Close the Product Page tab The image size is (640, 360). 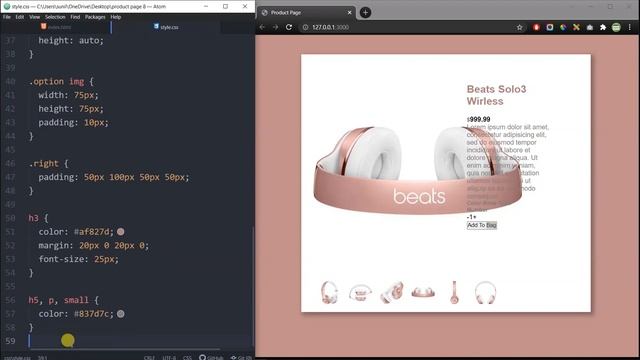pyautogui.click(x=349, y=13)
